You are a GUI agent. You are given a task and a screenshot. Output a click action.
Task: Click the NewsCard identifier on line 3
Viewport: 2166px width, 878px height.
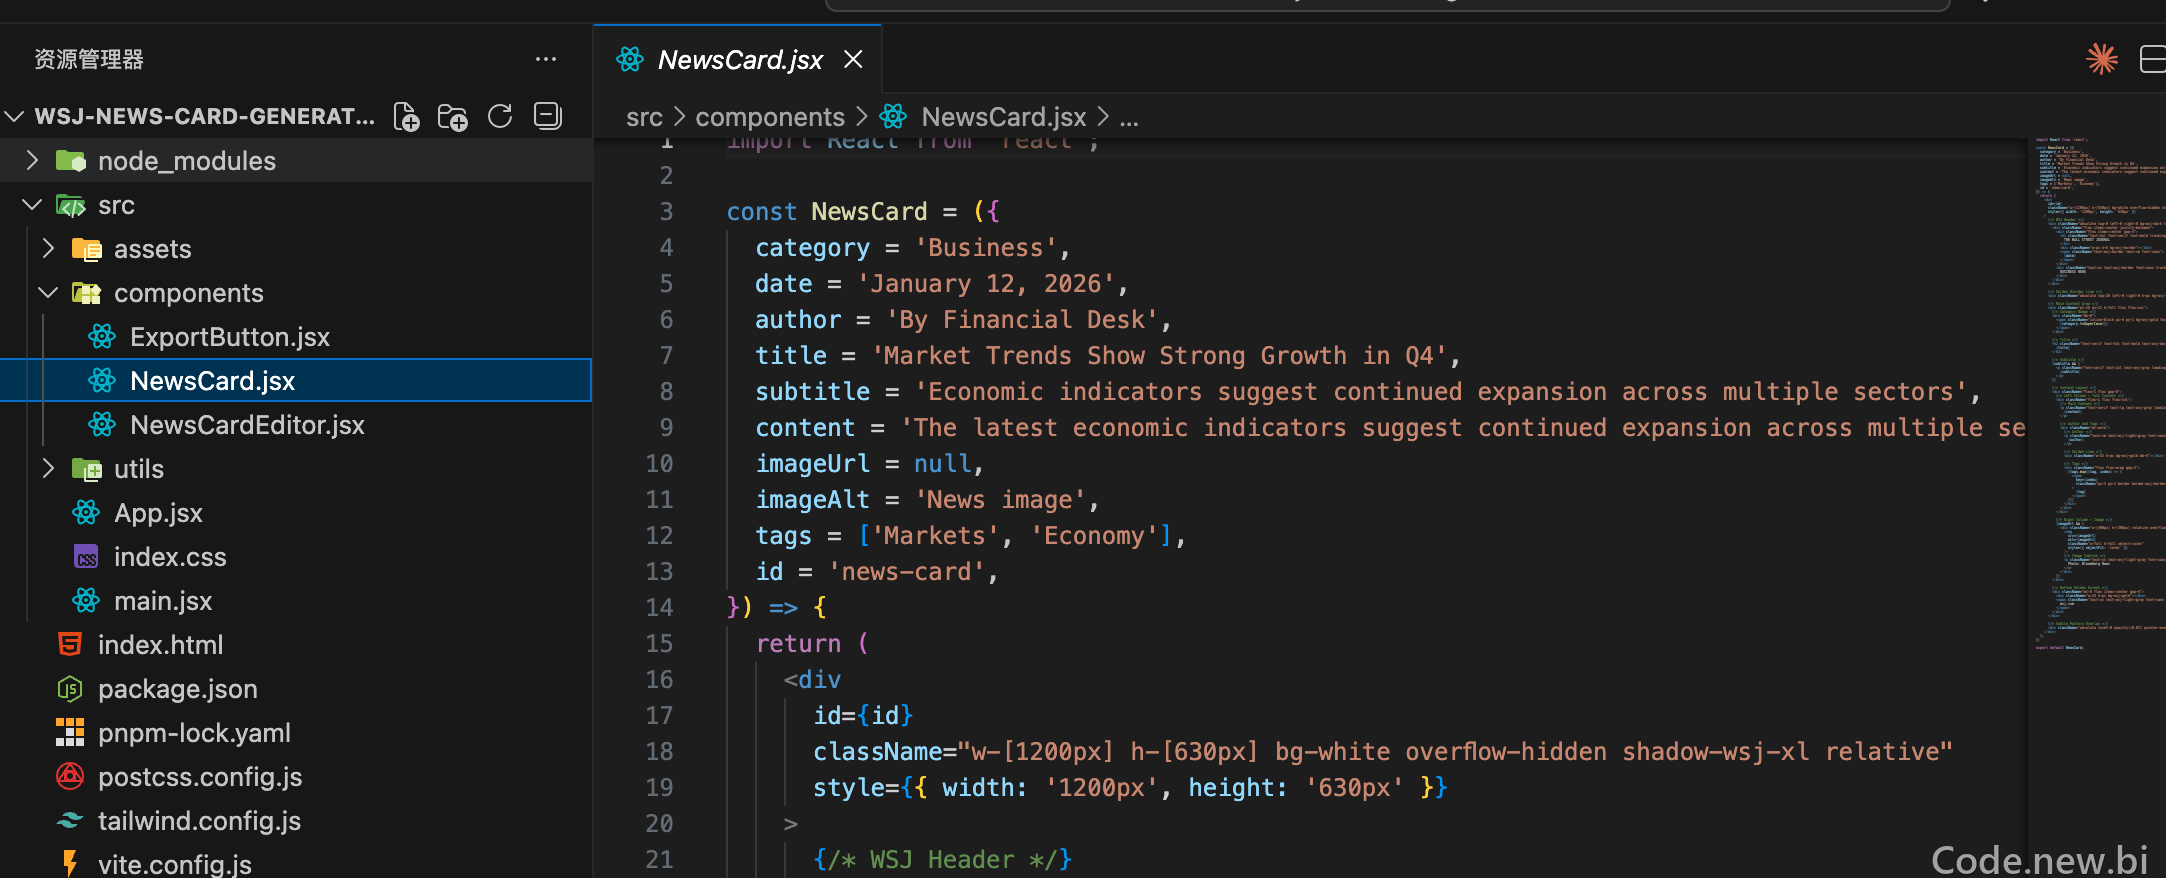point(869,211)
